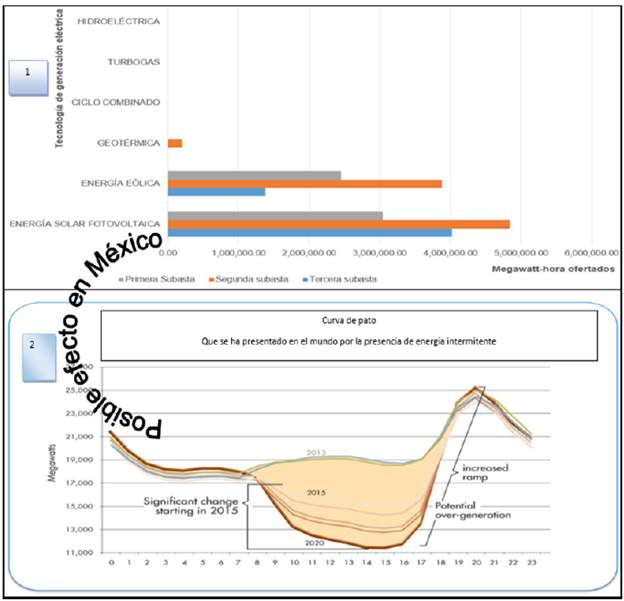624x601 pixels.
Task: Click the numbered box labeled 1
Action: pos(29,77)
